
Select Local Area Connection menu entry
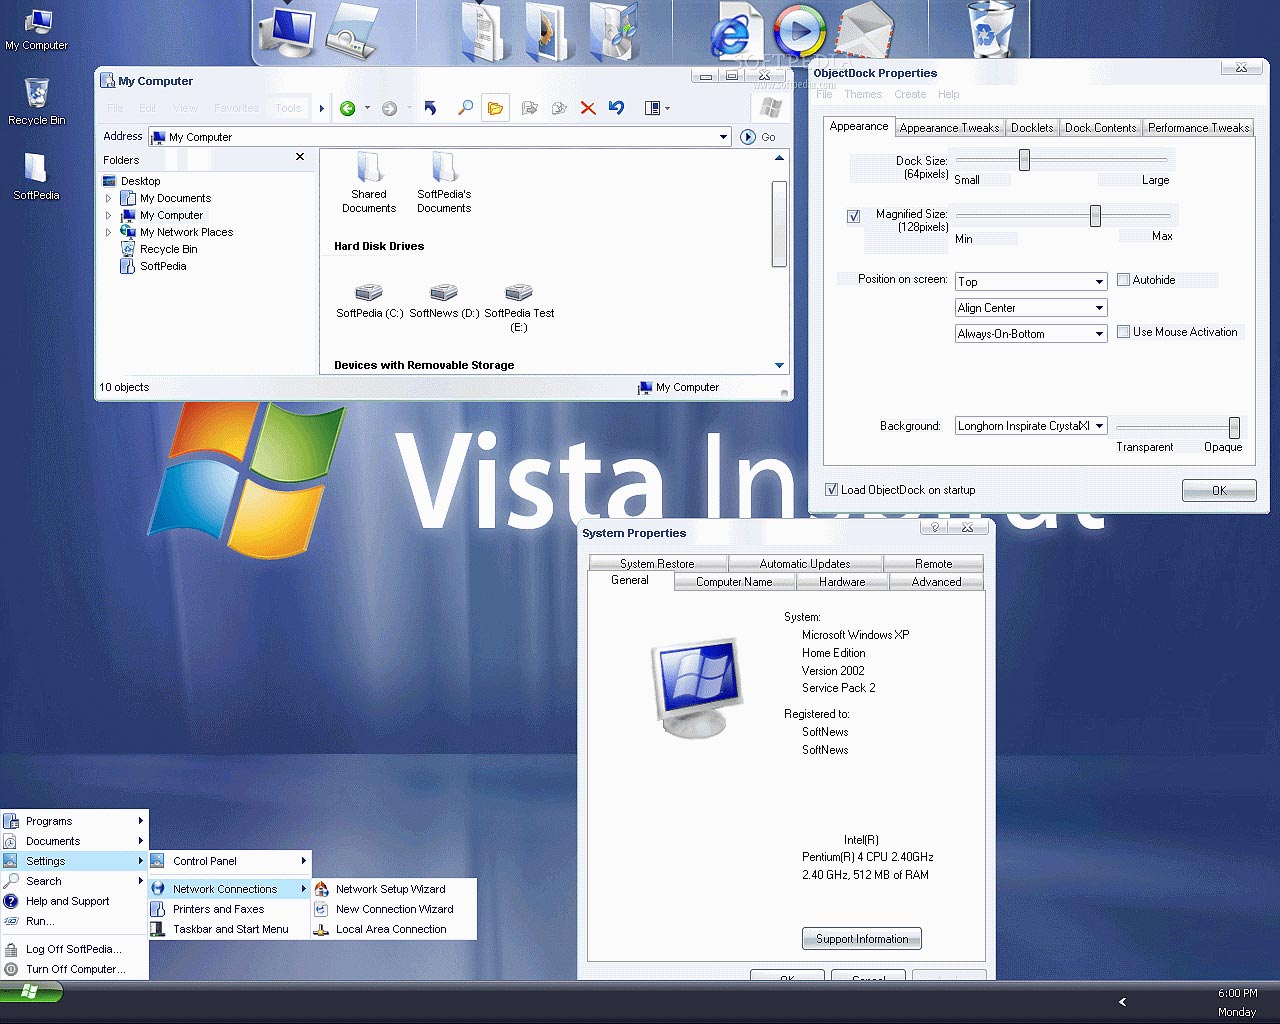pyautogui.click(x=391, y=929)
